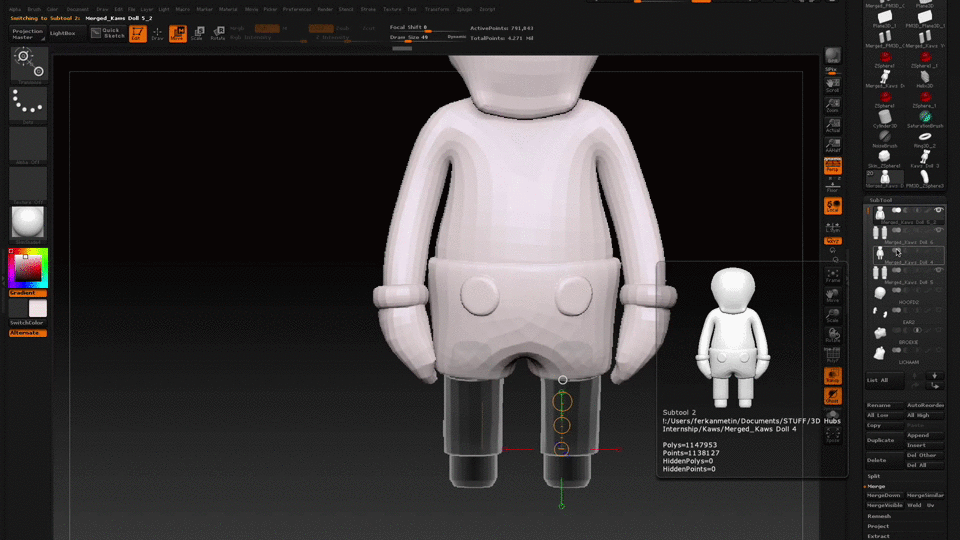Image resolution: width=960 pixels, height=540 pixels.
Task: Click the Frame view button
Action: tap(833, 276)
